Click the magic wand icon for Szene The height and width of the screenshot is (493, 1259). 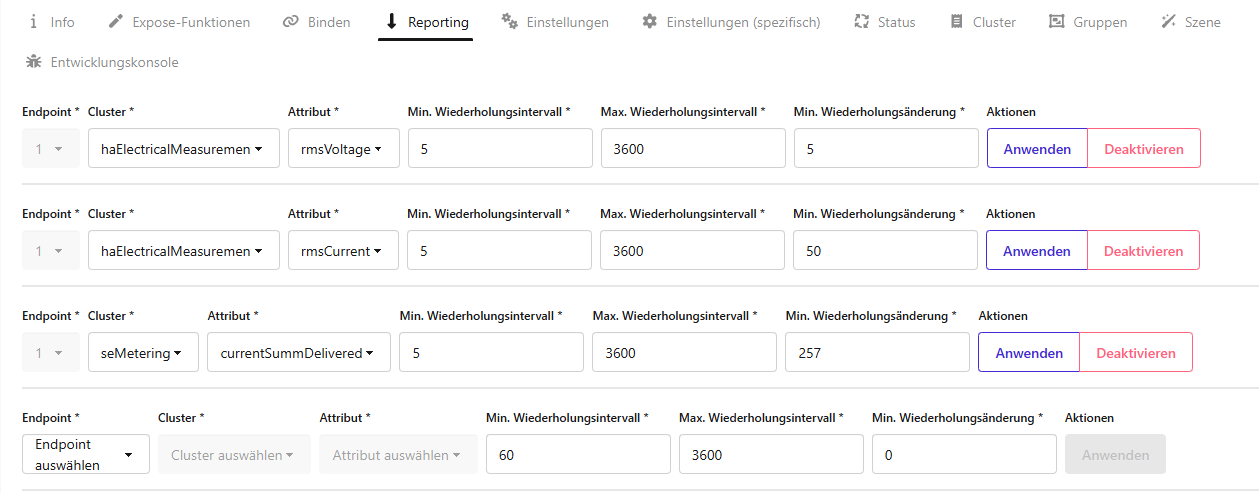1168,22
